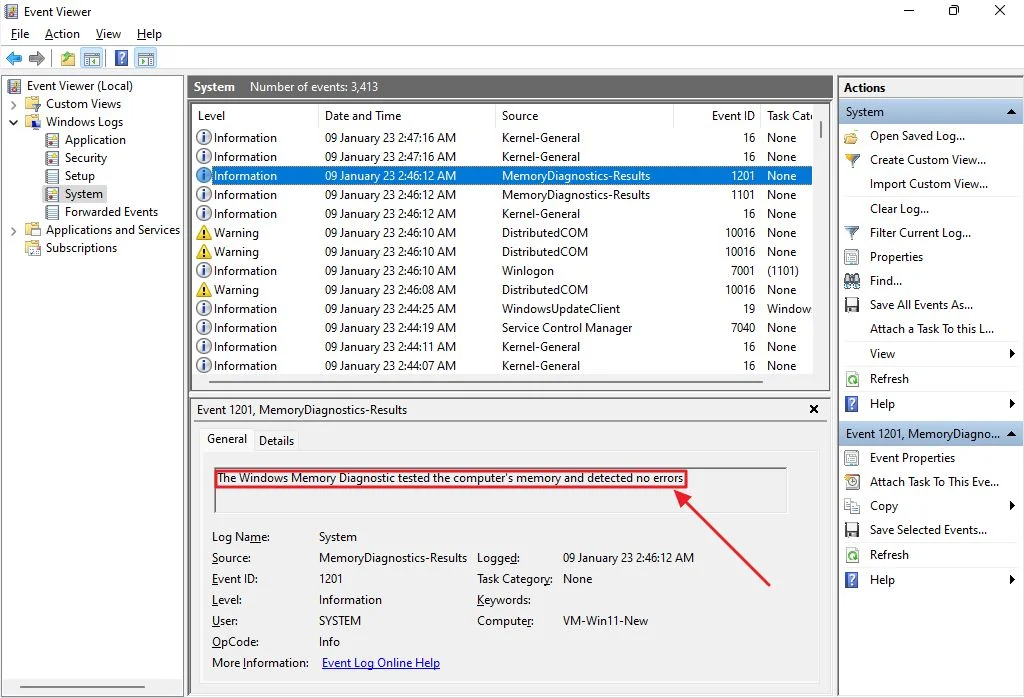Click the Forward arrow toolbar icon
Viewport: 1024px width, 698px height.
(37, 59)
